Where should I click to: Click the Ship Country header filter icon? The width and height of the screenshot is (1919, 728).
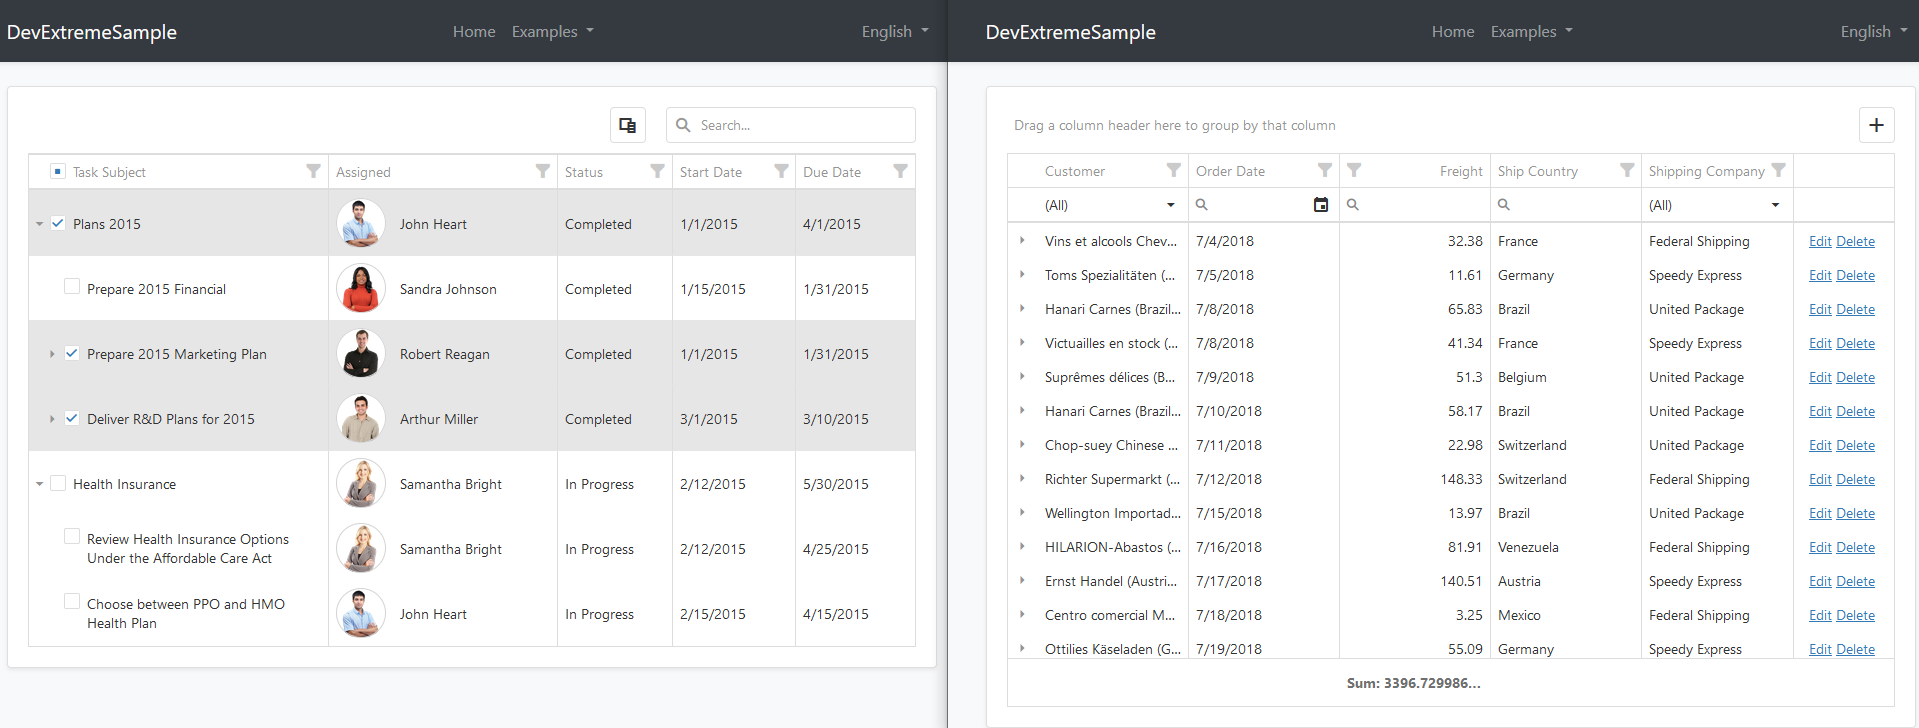point(1627,170)
